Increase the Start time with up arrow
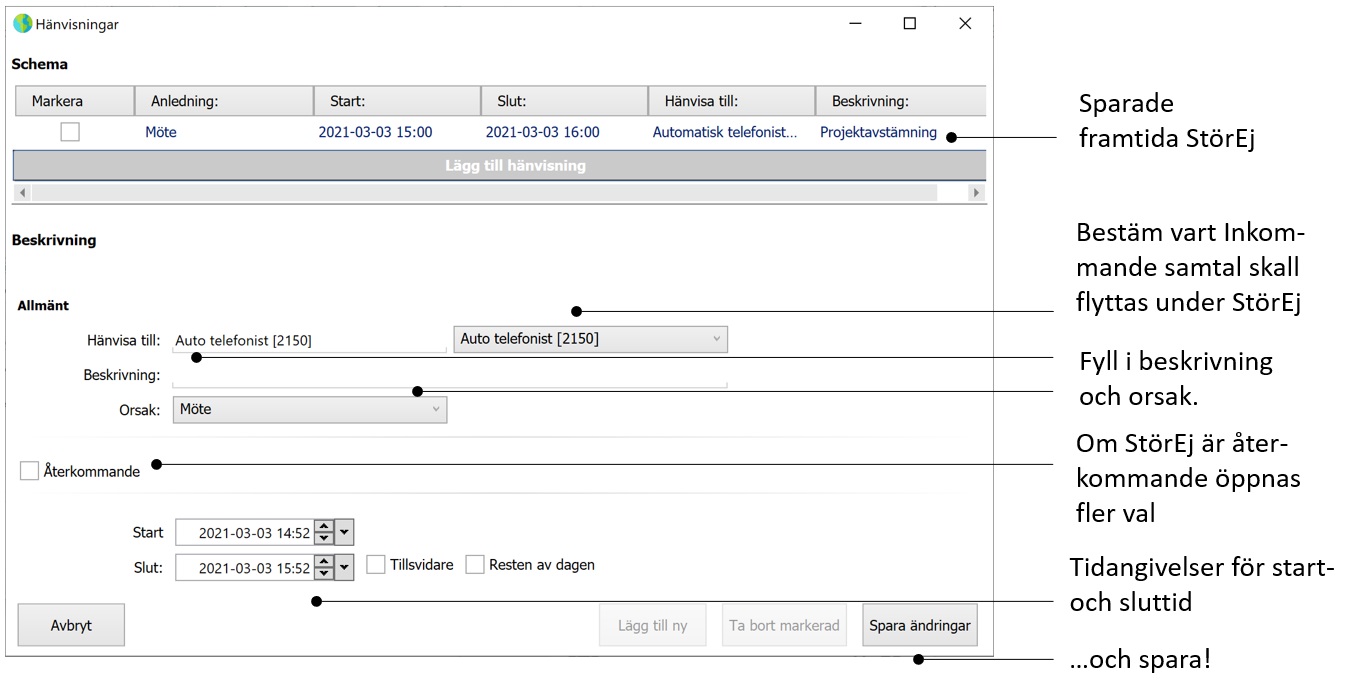Viewport: 1354px width, 681px height. 324,527
